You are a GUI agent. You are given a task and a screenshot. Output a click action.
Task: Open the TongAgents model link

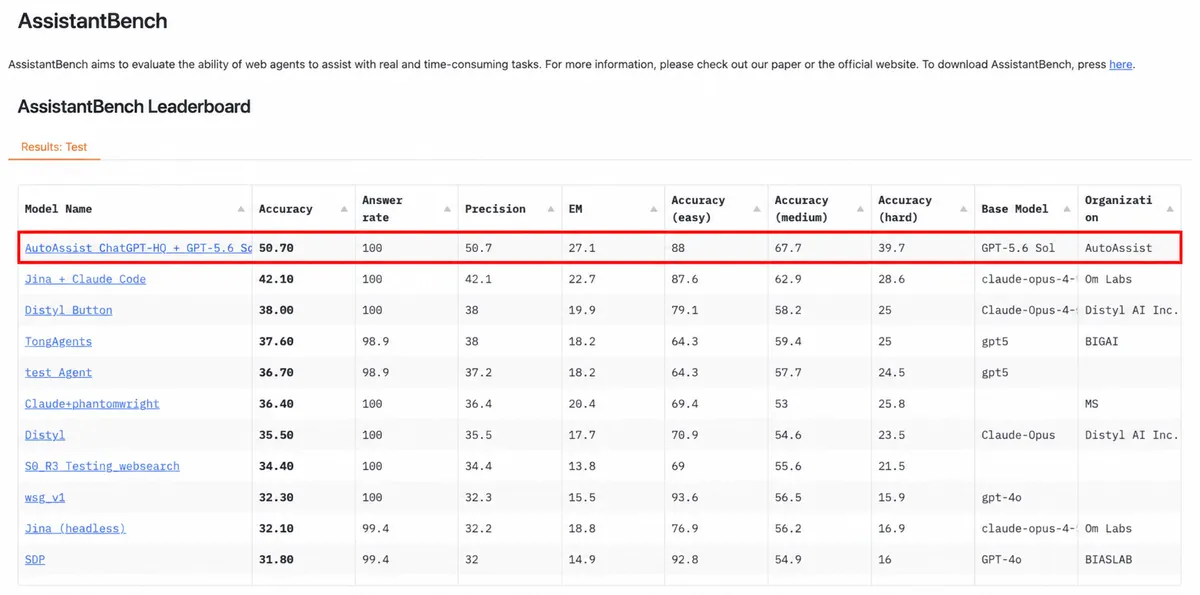click(58, 341)
